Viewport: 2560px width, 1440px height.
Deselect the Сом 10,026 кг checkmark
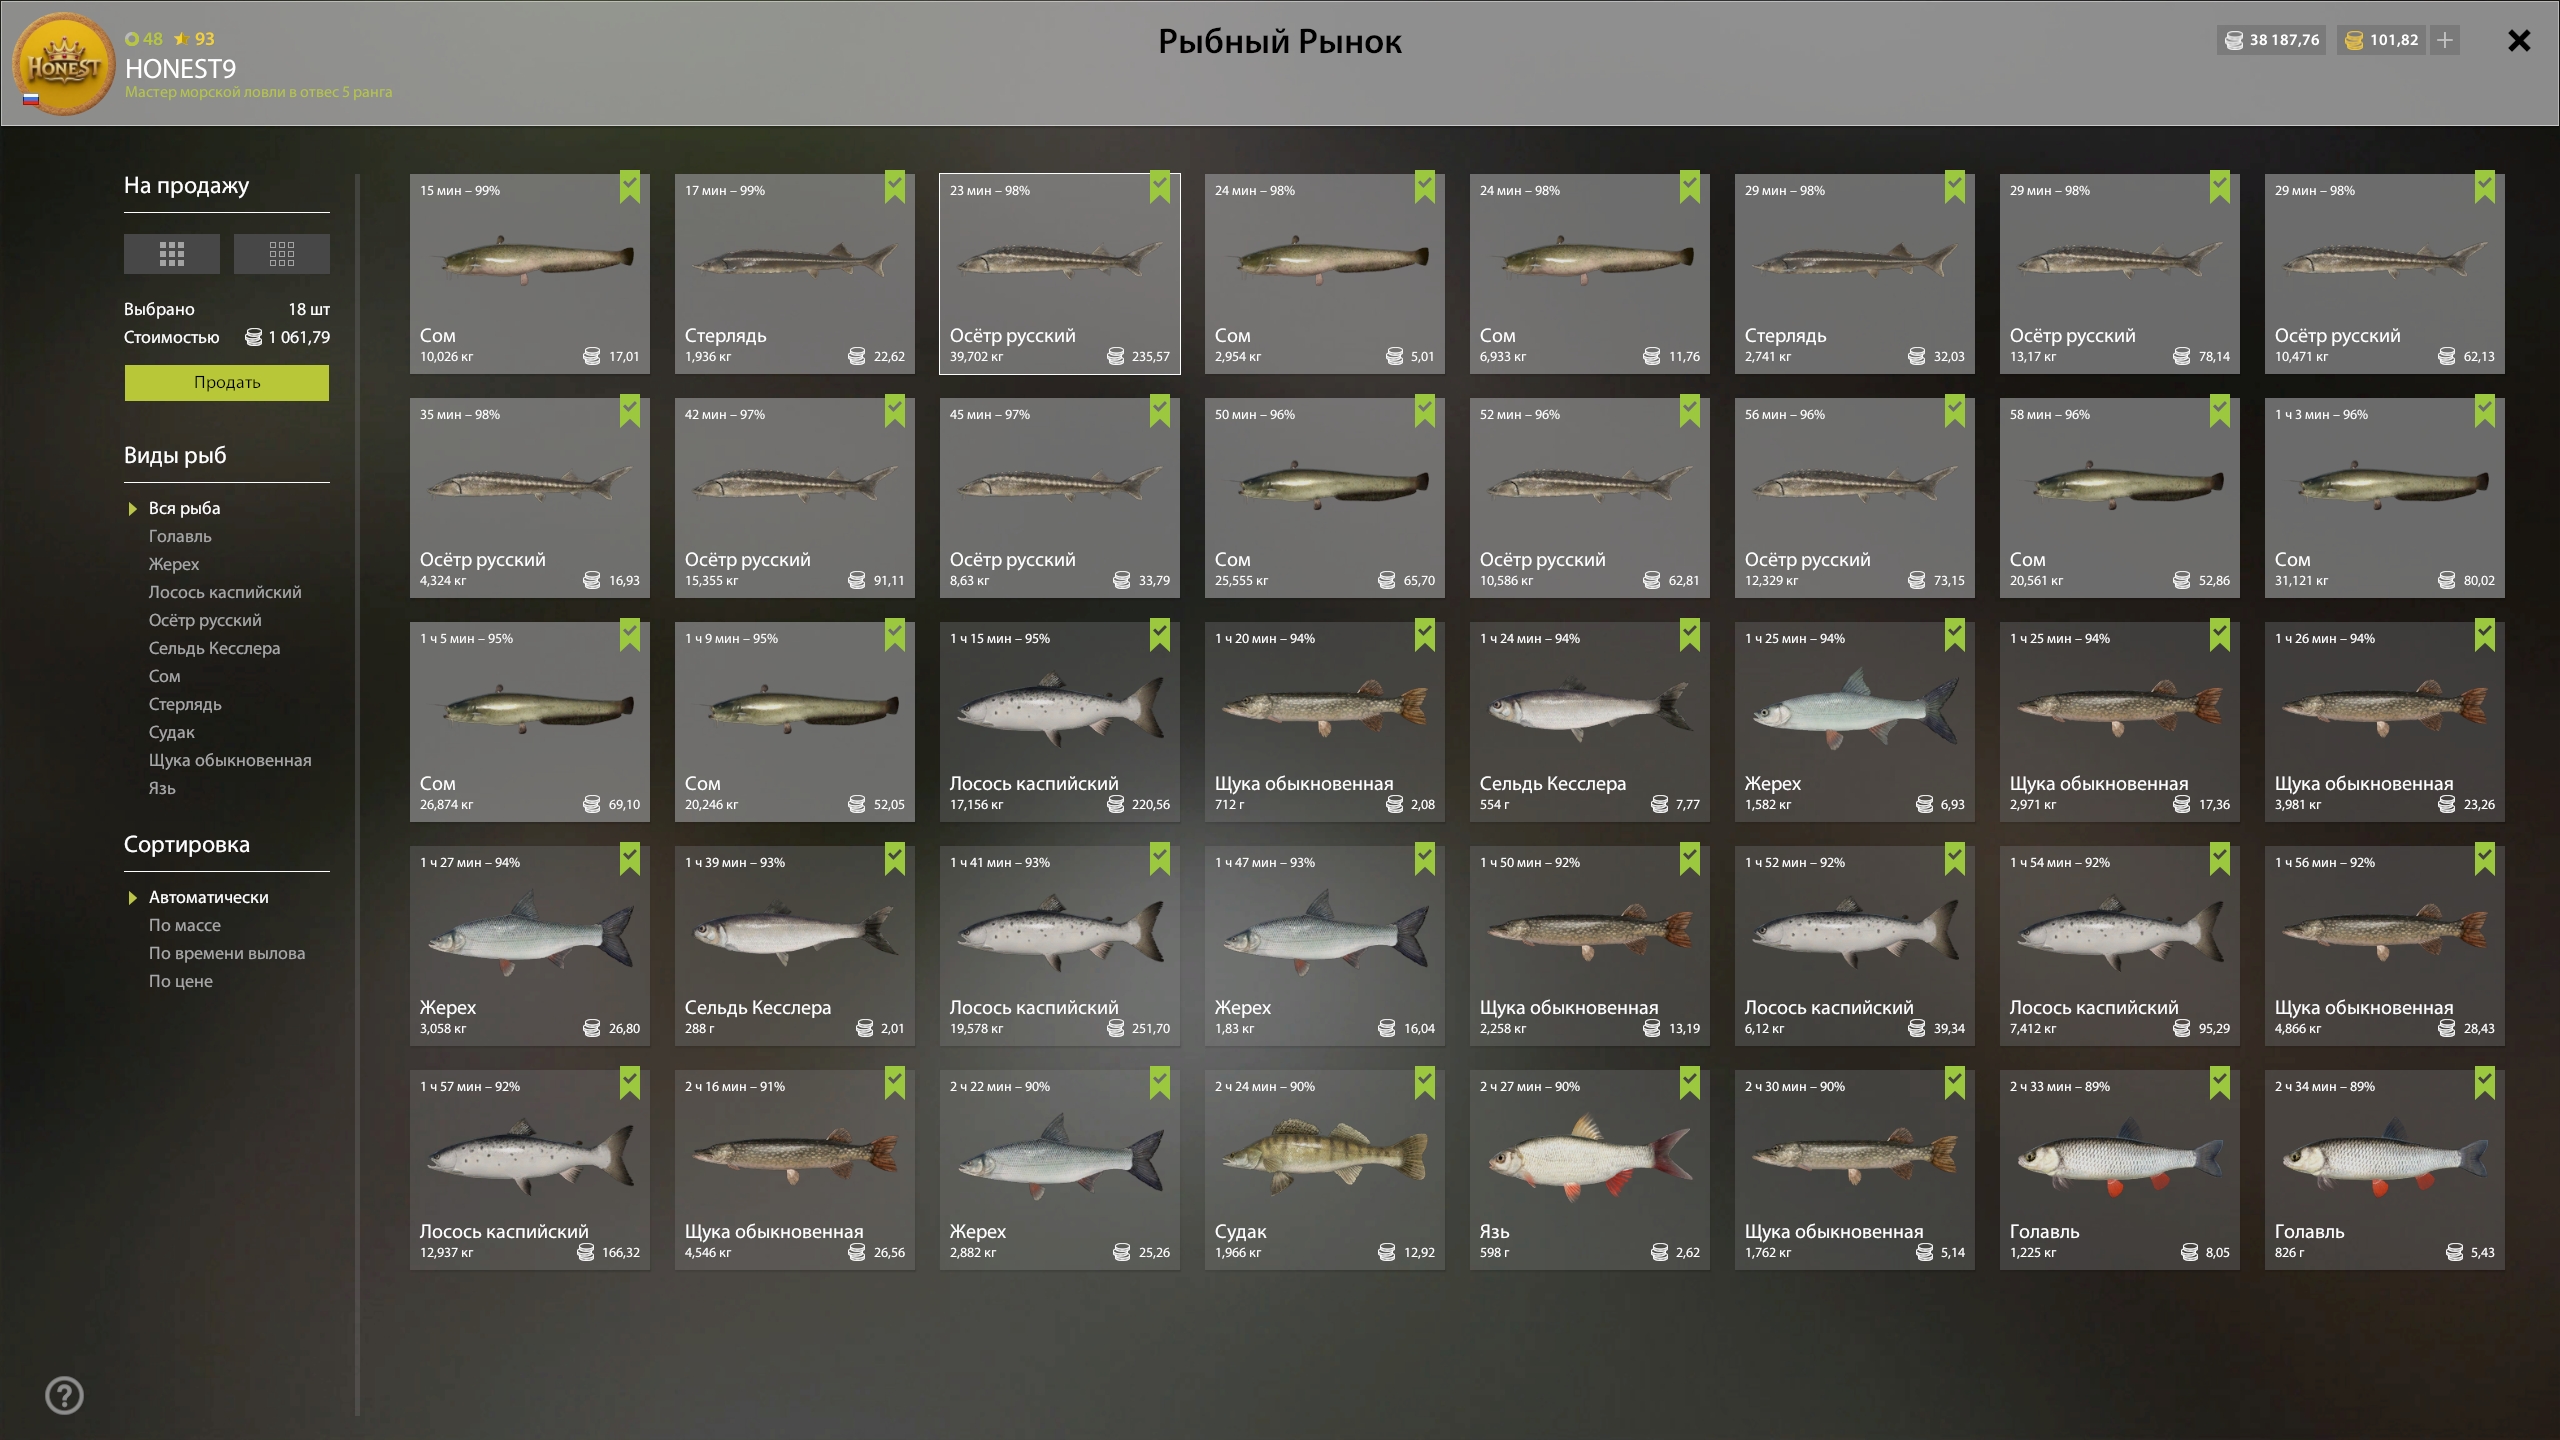pos(630,187)
